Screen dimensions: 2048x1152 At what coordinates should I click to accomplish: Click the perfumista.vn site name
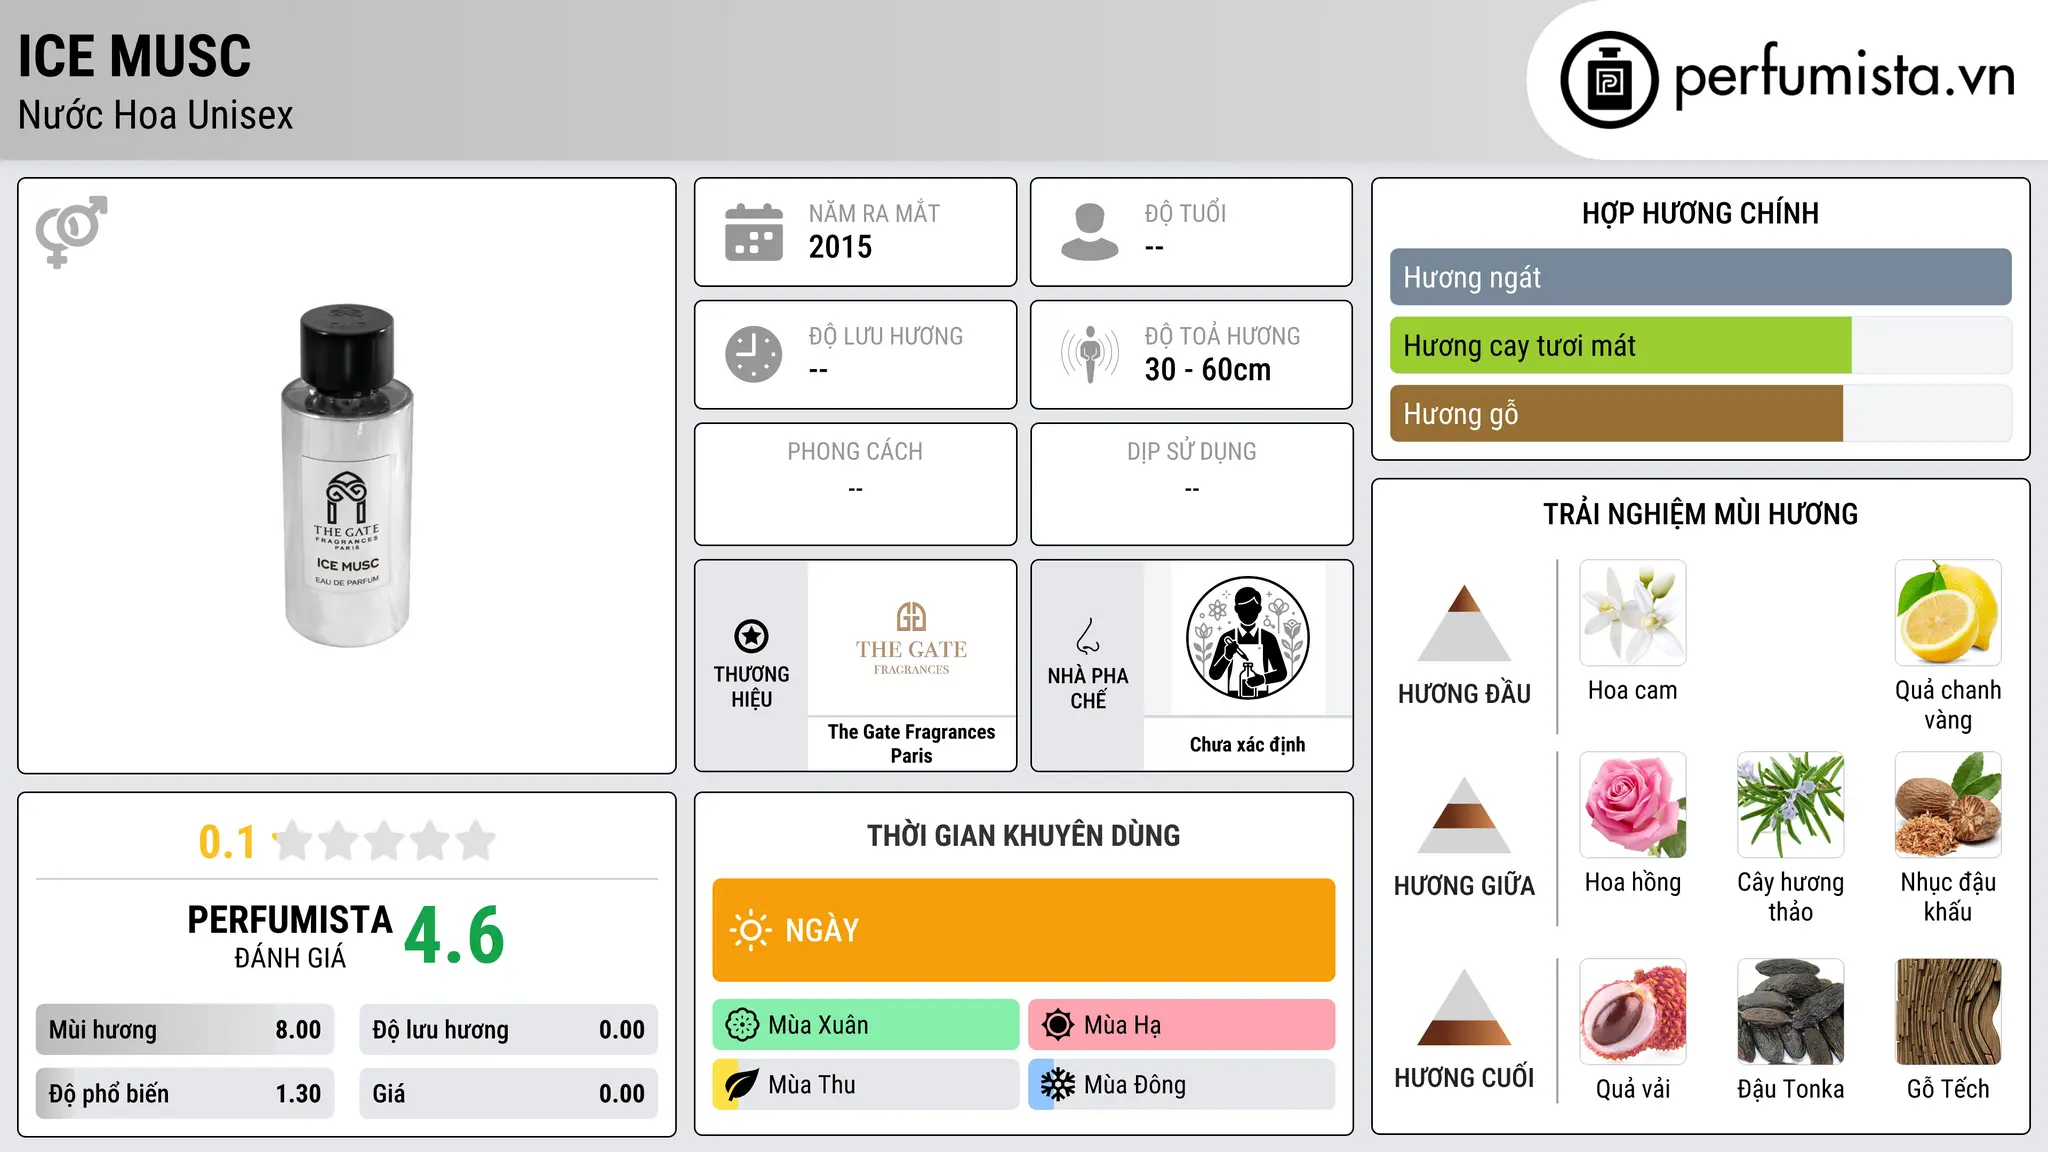pos(1844,76)
